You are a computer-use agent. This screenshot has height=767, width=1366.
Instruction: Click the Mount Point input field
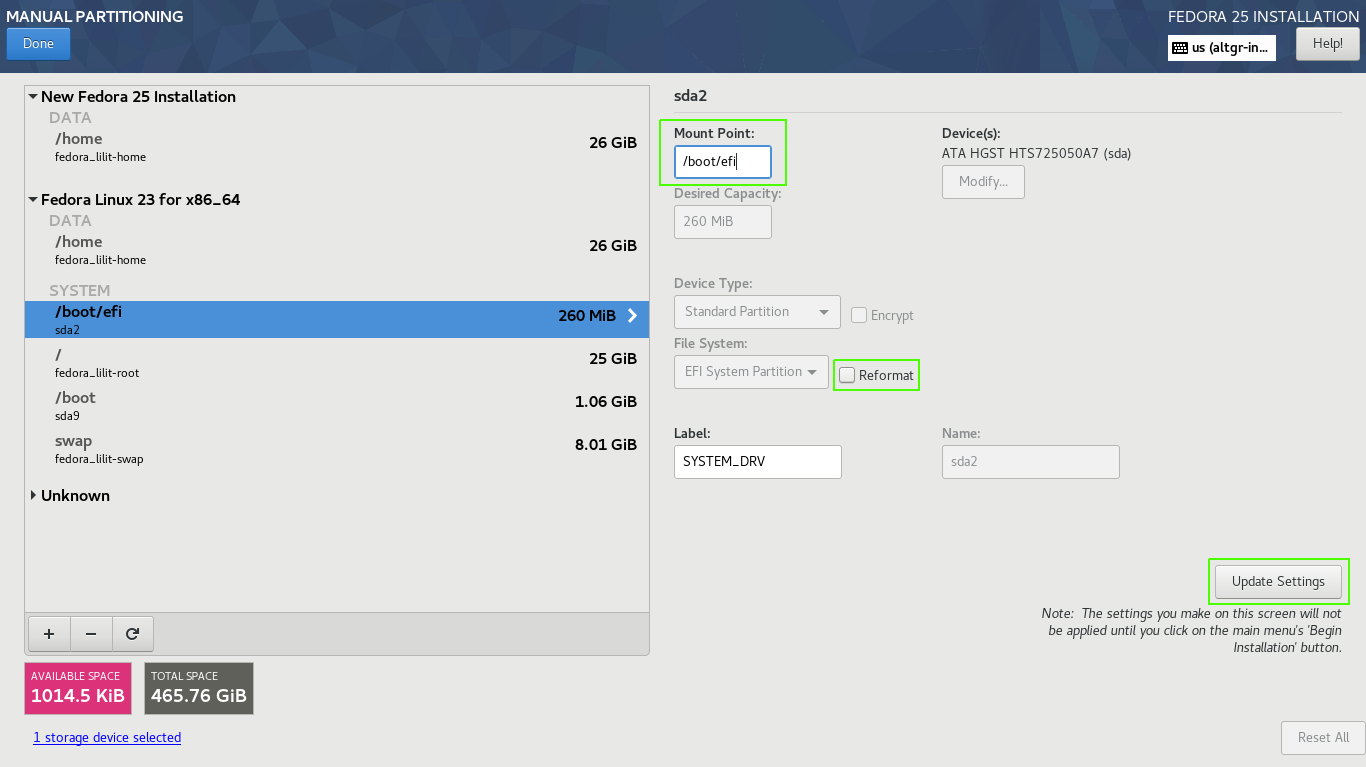(x=723, y=162)
